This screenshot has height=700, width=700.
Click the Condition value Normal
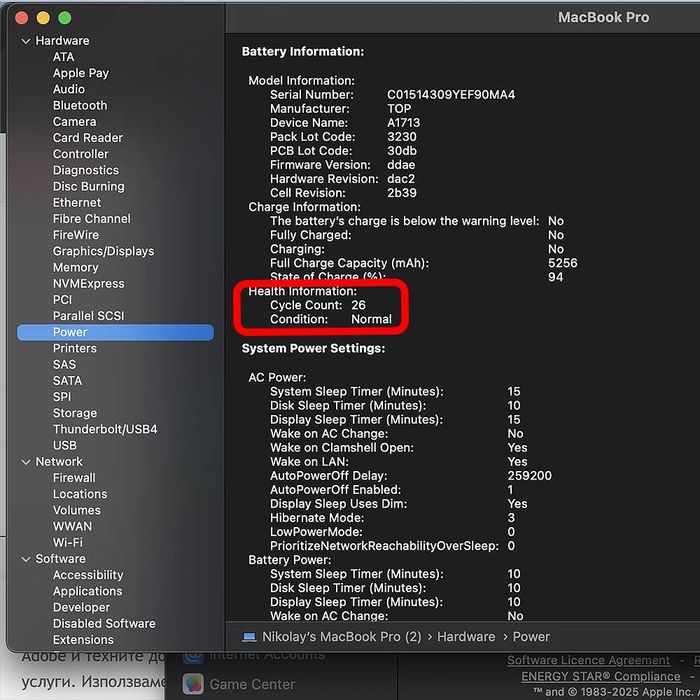point(371,320)
